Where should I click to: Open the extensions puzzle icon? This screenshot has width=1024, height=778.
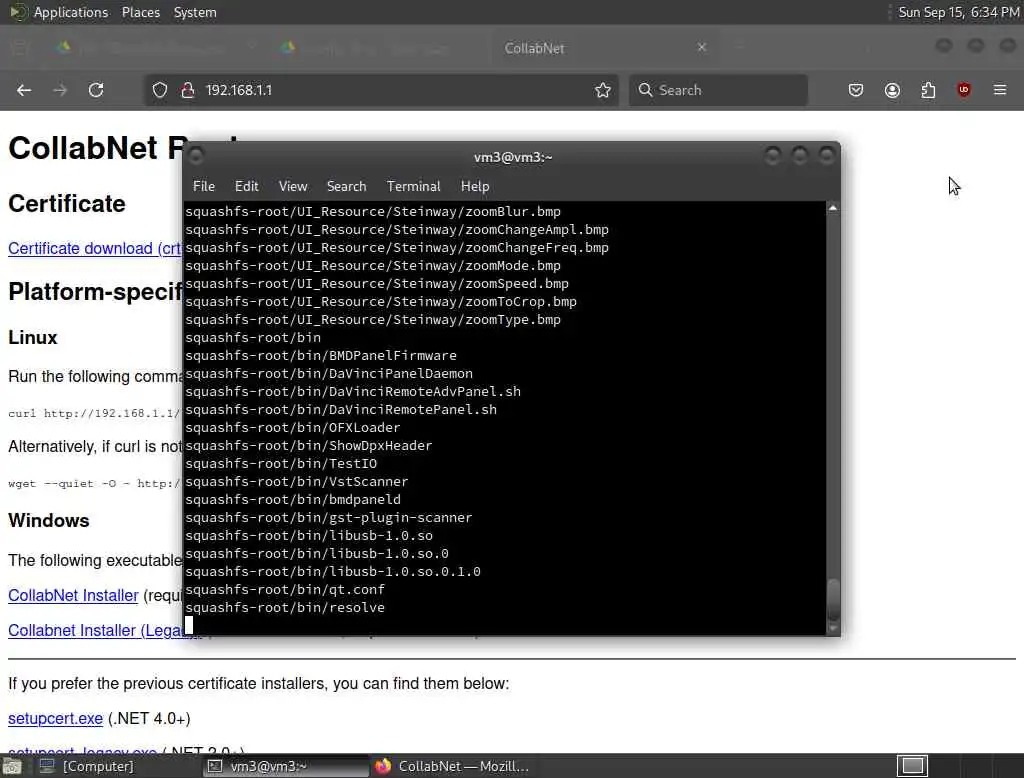tap(928, 90)
